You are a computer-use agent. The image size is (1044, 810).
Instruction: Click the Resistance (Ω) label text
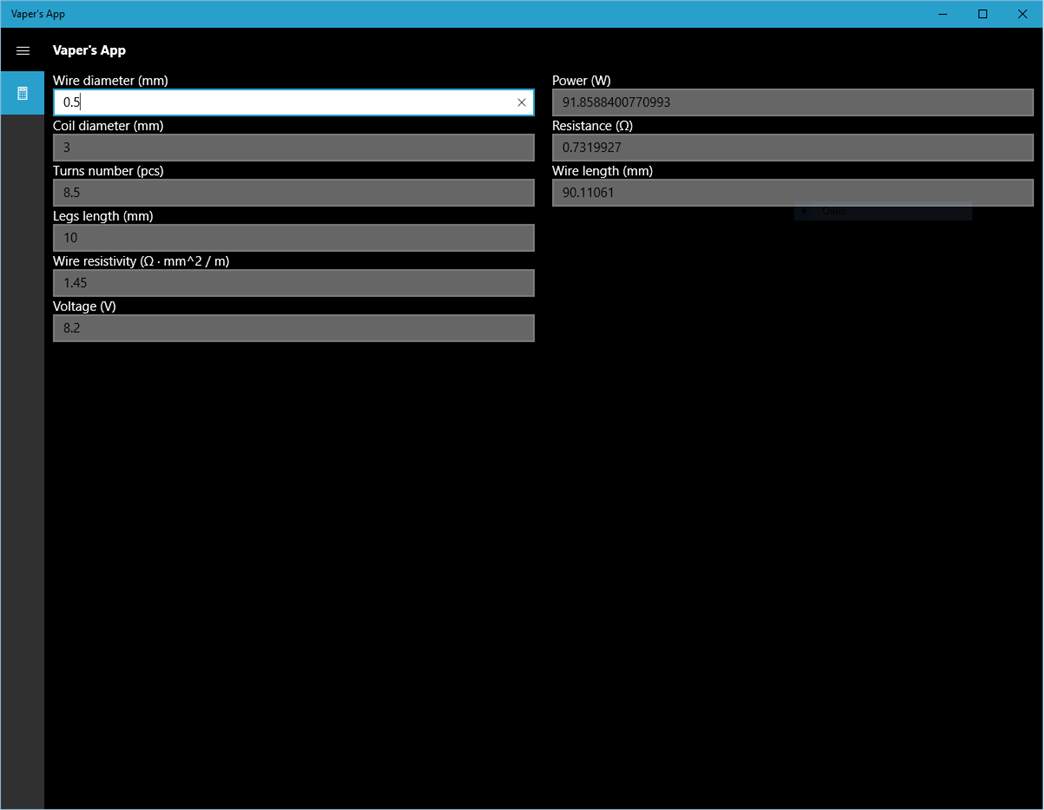pyautogui.click(x=593, y=126)
